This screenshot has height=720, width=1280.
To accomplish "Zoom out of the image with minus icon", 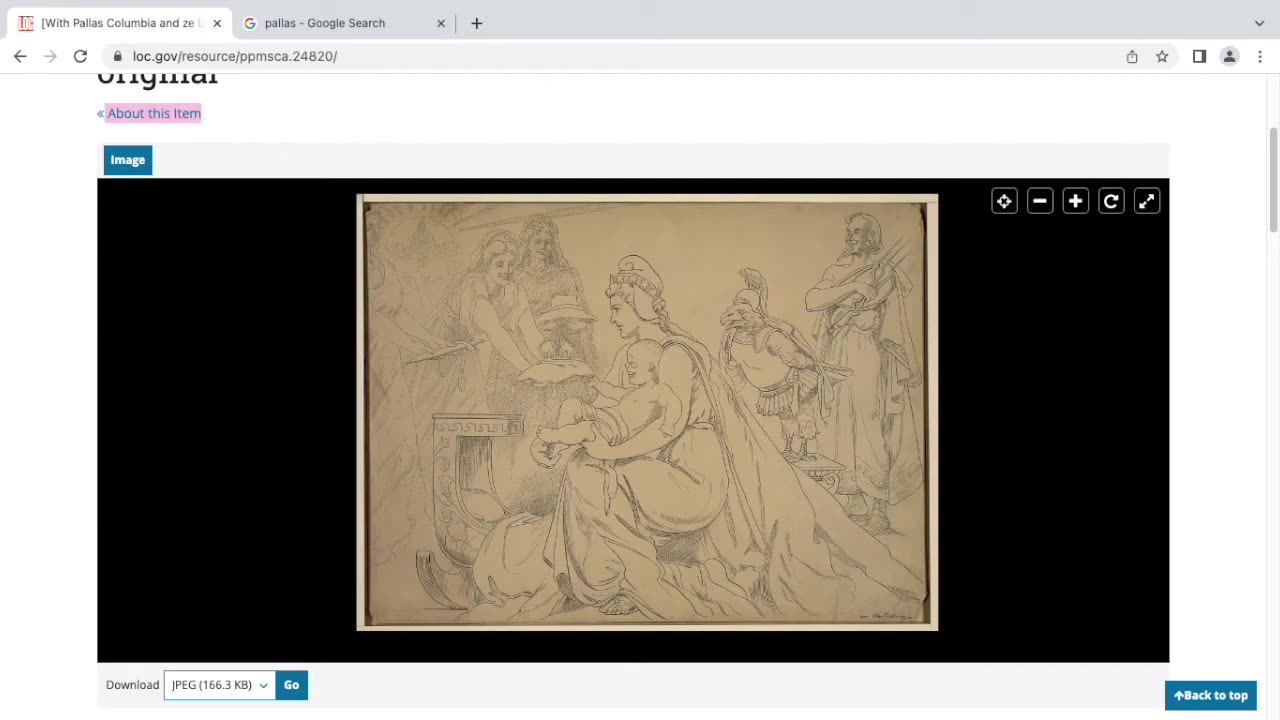I will 1040,202.
